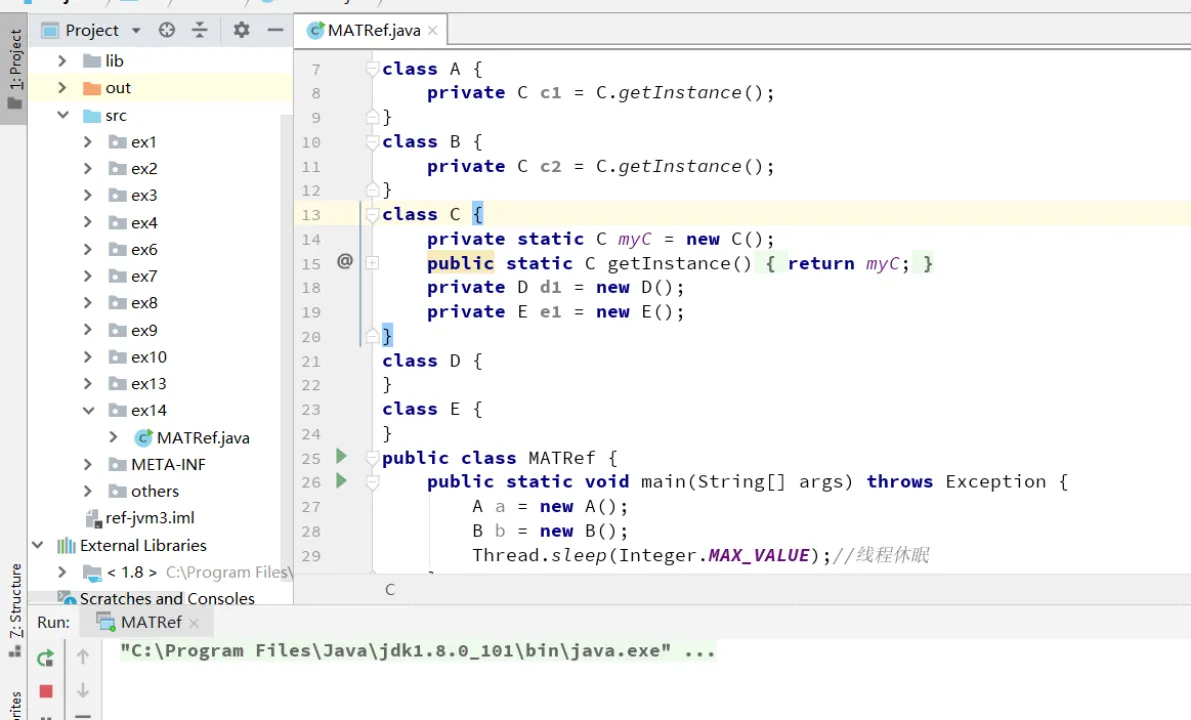Expand the lib folder
Image resolution: width=1191 pixels, height=720 pixels.
pos(62,61)
